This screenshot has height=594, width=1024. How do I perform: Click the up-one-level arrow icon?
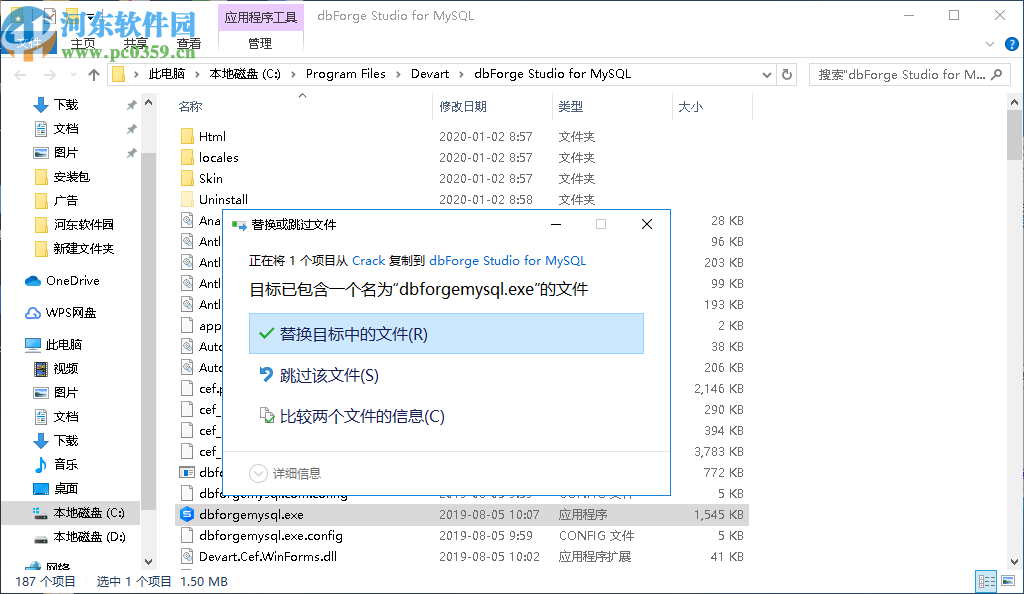(x=93, y=73)
